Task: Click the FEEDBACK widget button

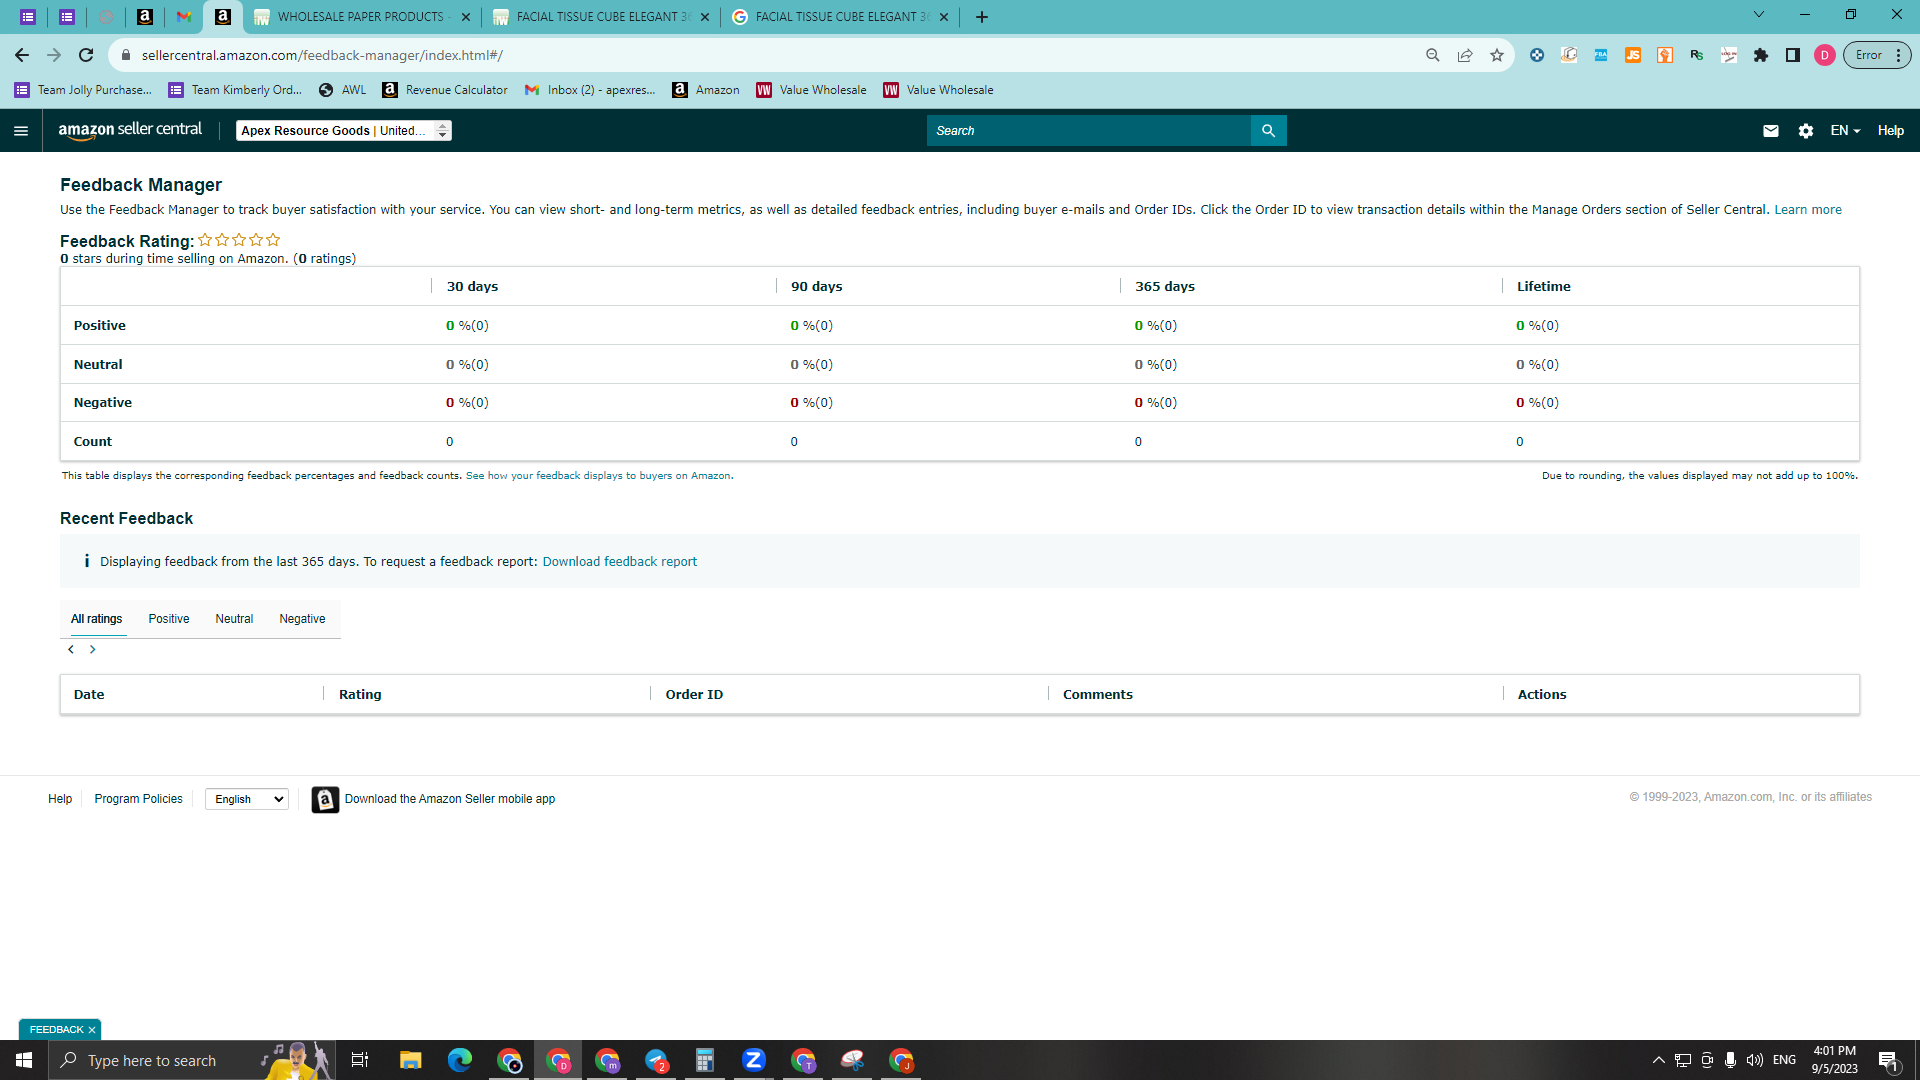Action: pyautogui.click(x=57, y=1030)
